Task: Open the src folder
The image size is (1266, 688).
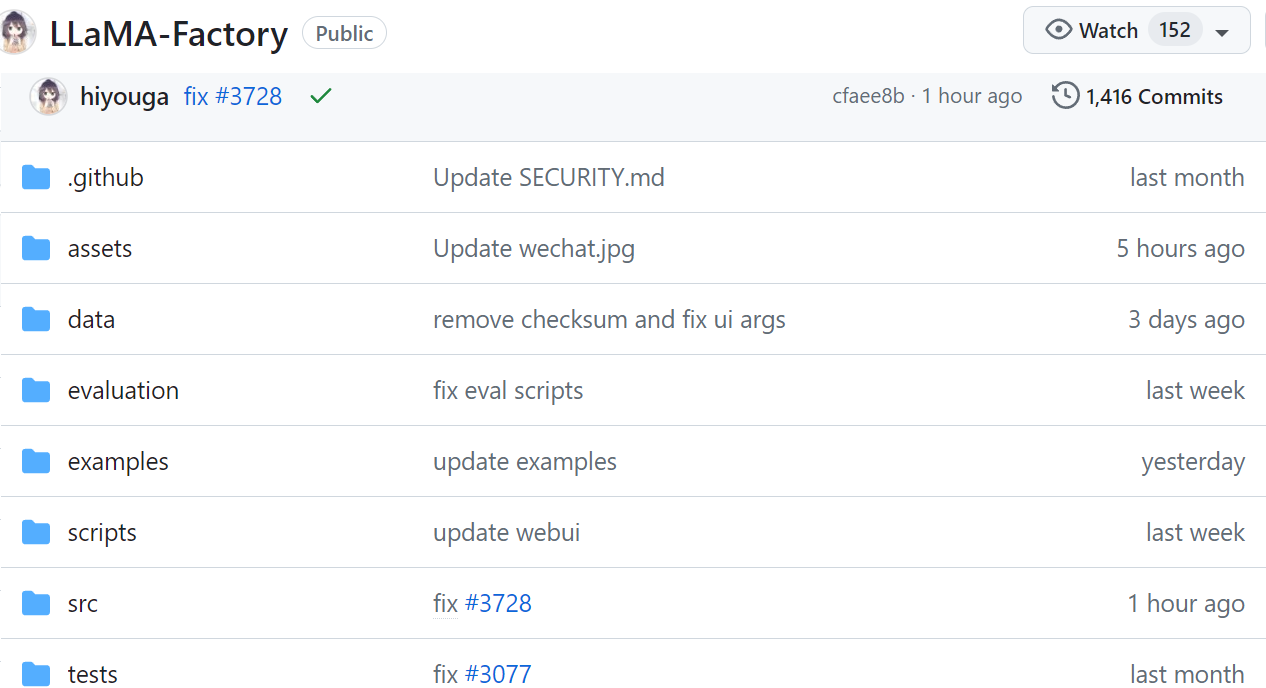Action: click(x=83, y=604)
